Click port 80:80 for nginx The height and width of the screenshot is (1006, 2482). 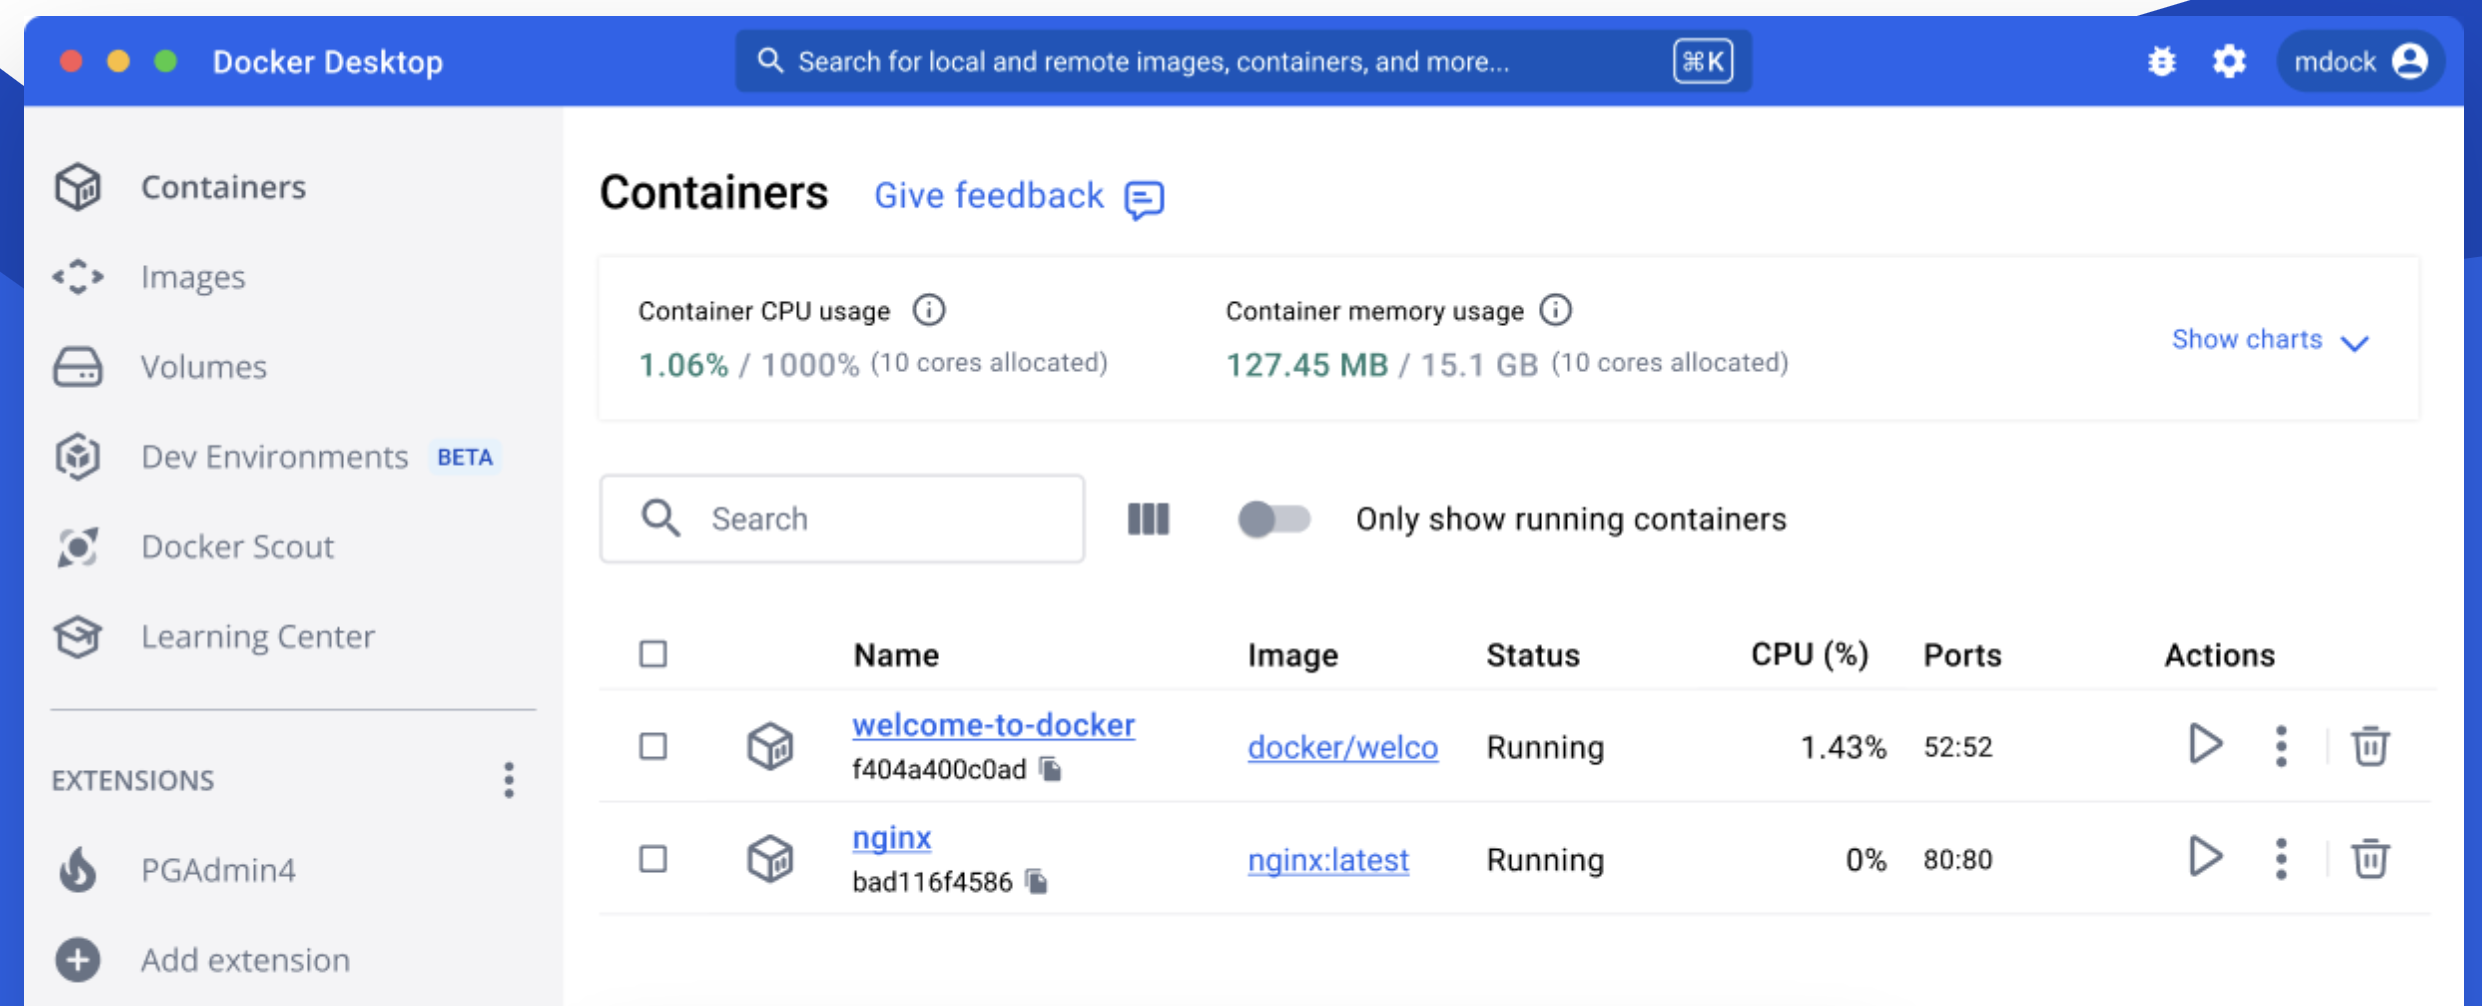(x=1958, y=860)
